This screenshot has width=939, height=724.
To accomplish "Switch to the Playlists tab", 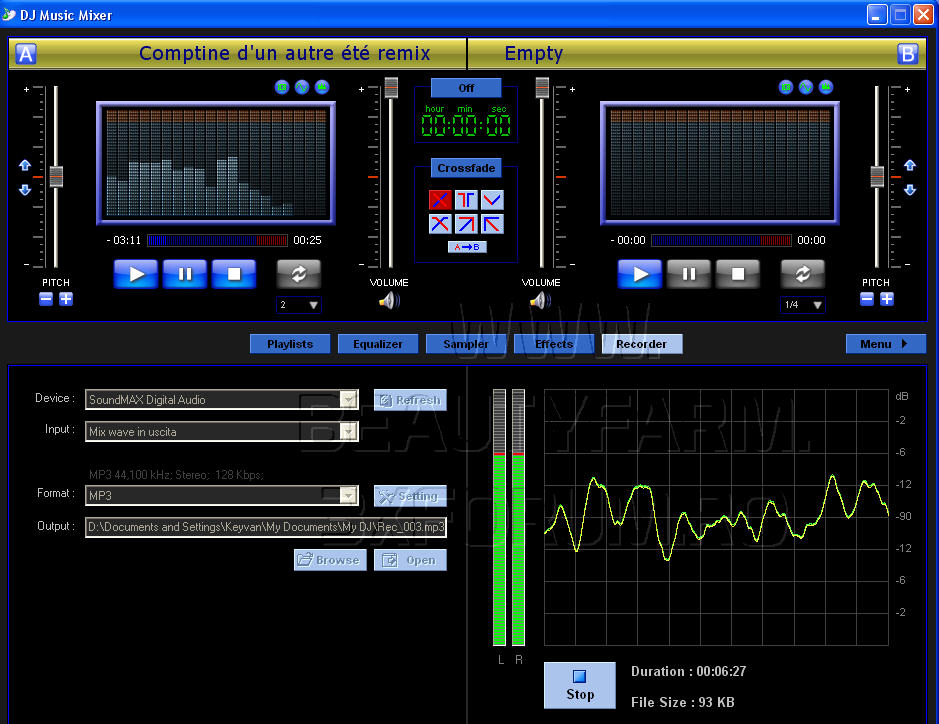I will [x=290, y=344].
